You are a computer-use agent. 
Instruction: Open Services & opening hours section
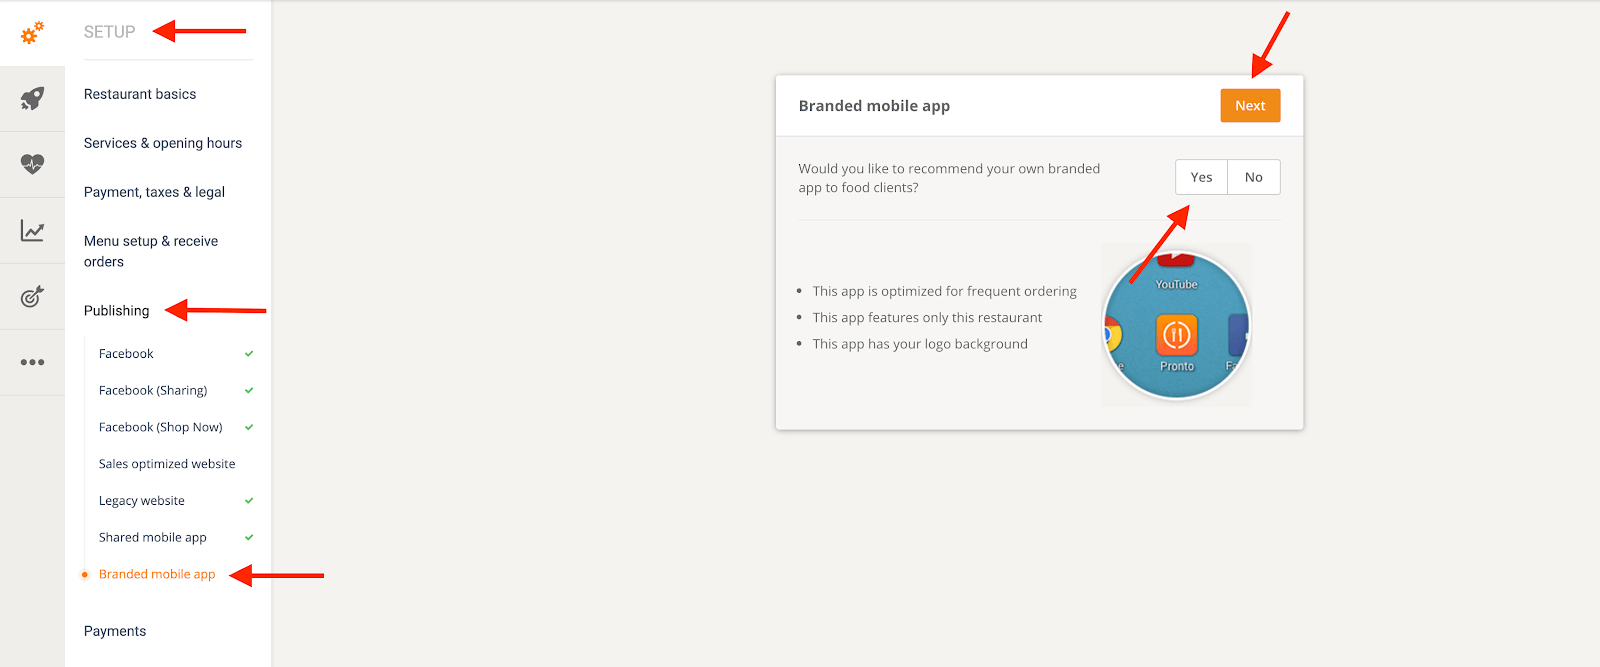point(163,143)
